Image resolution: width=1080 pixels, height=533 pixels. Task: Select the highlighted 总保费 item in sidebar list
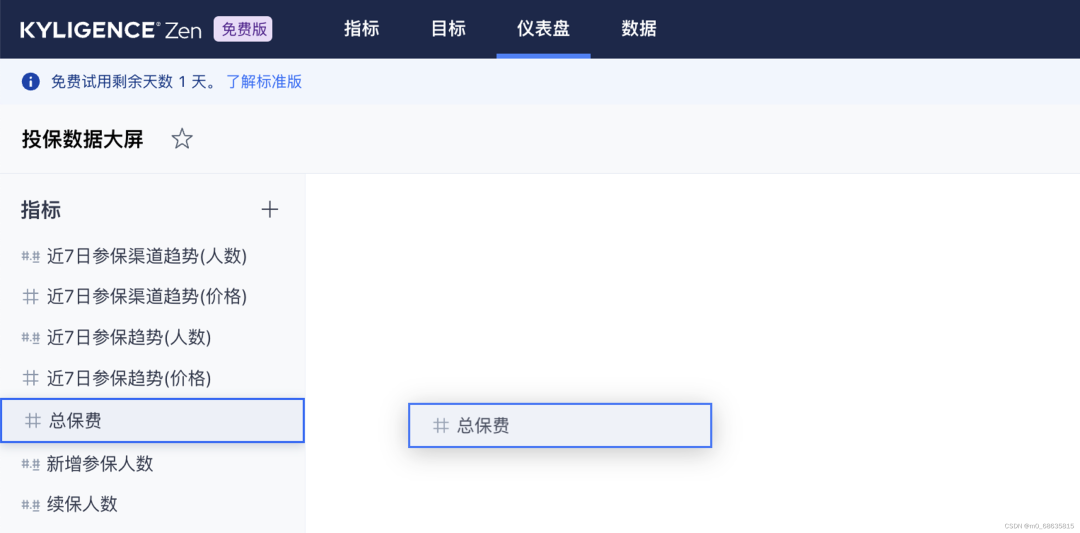(x=152, y=421)
